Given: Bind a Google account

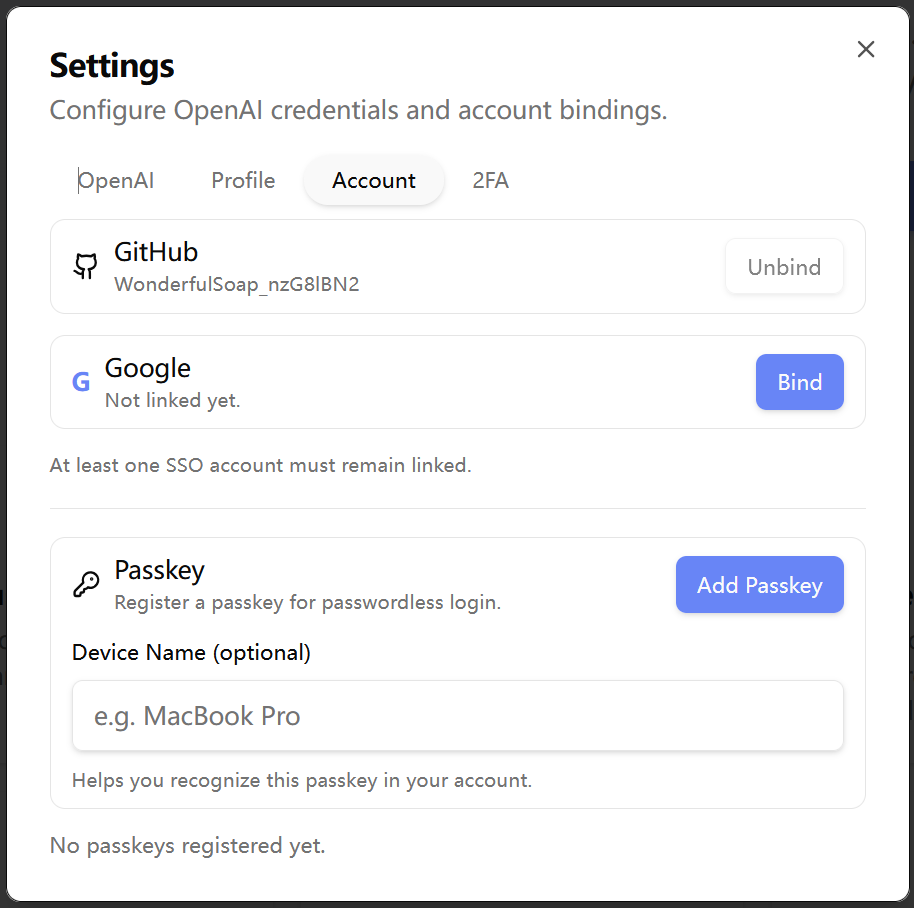Looking at the screenshot, I should pyautogui.click(x=799, y=382).
